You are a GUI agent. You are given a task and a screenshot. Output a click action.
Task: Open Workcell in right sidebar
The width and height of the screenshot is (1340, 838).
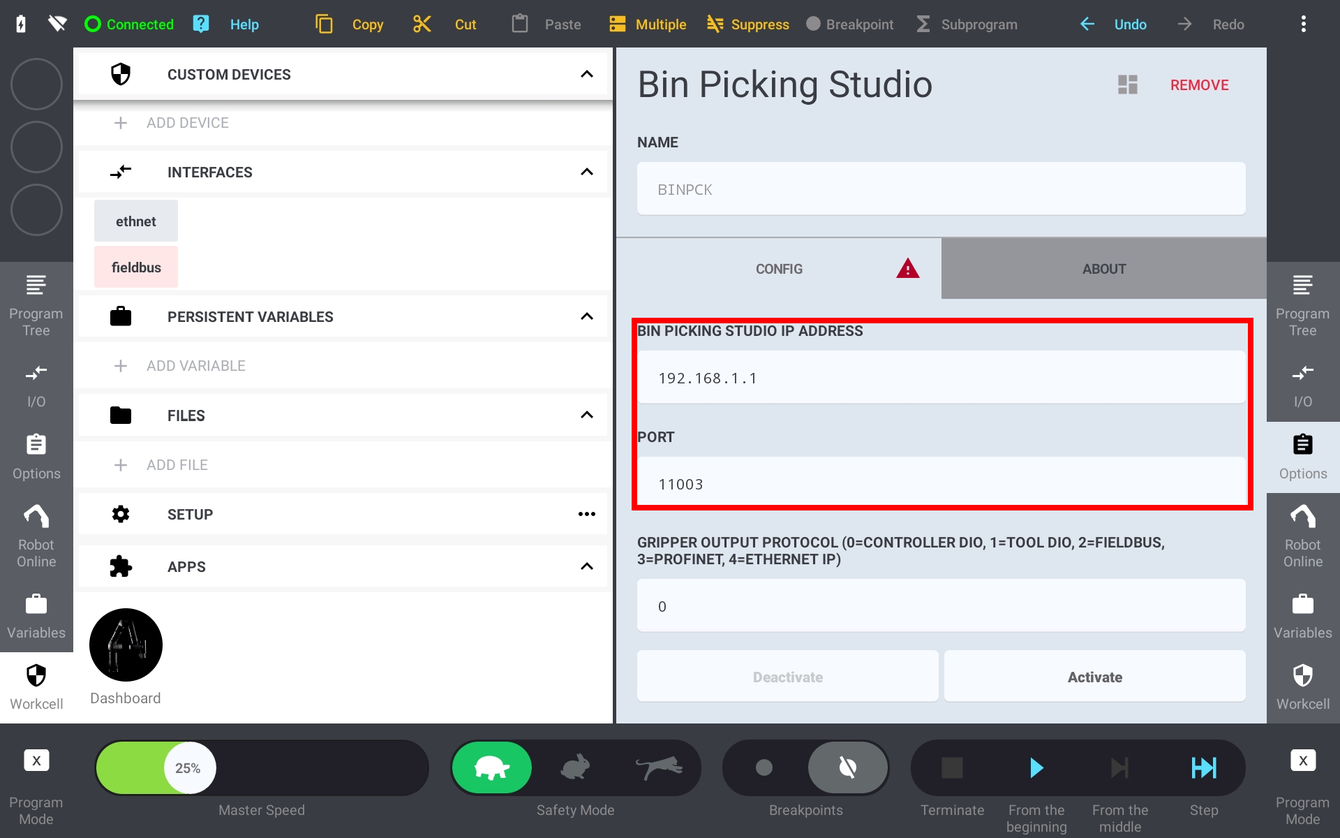pyautogui.click(x=1302, y=687)
